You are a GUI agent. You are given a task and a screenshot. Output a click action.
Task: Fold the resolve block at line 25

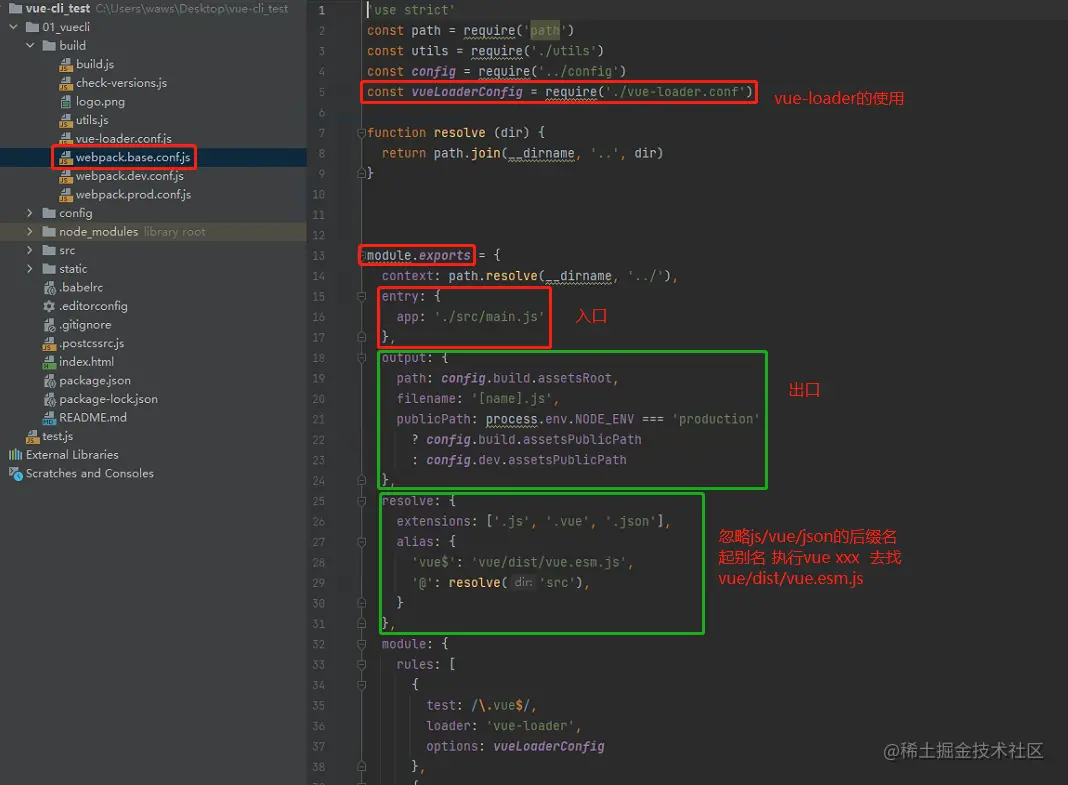pos(362,501)
